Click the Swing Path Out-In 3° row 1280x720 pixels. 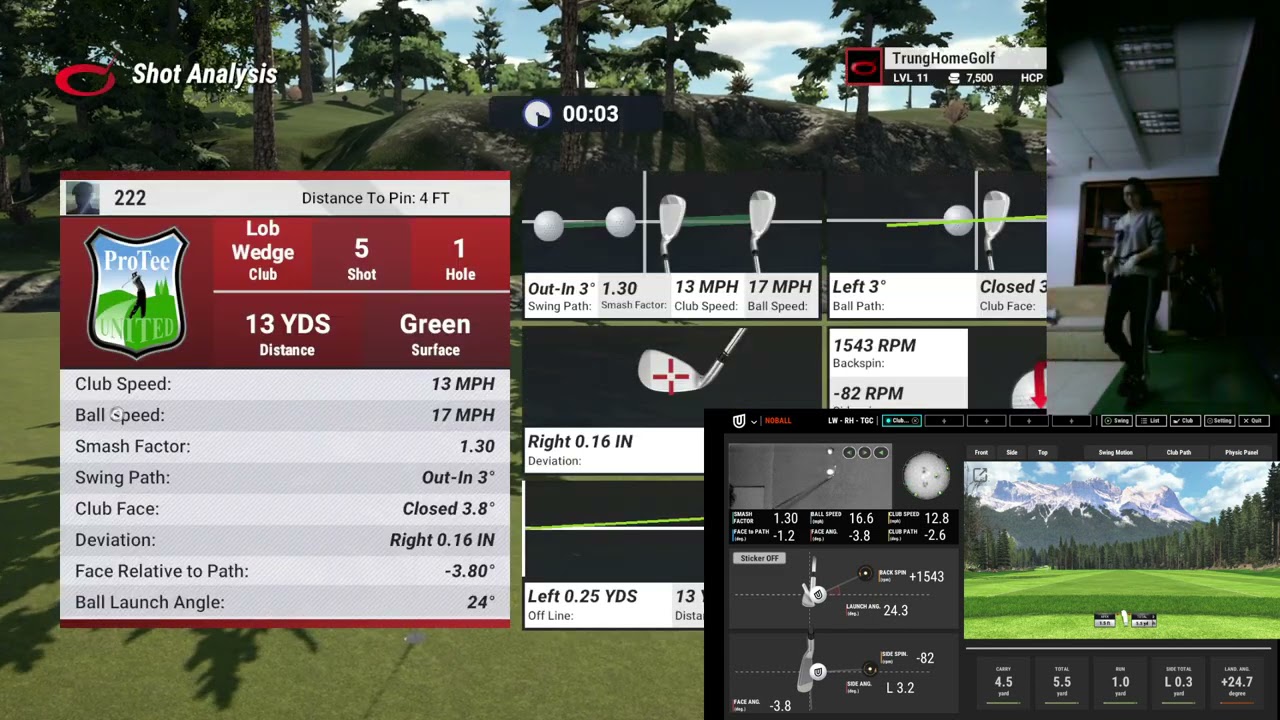(285, 478)
